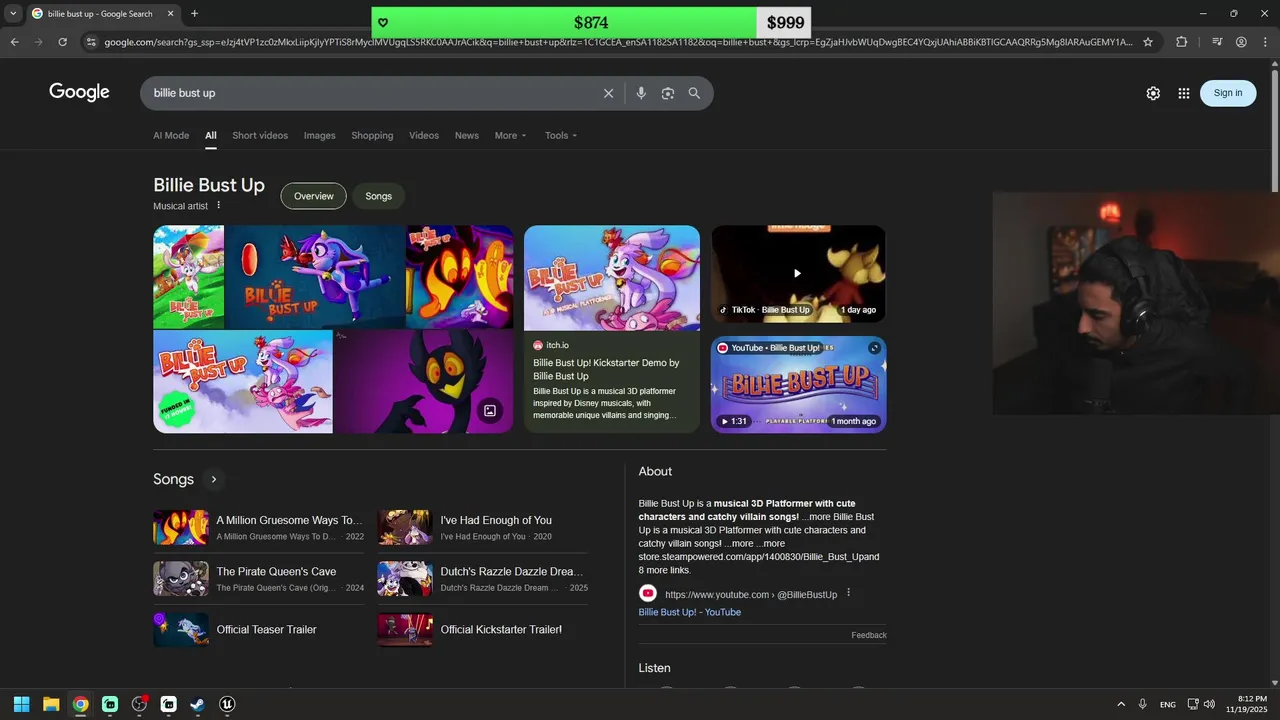Select the Songs chip

coord(379,196)
